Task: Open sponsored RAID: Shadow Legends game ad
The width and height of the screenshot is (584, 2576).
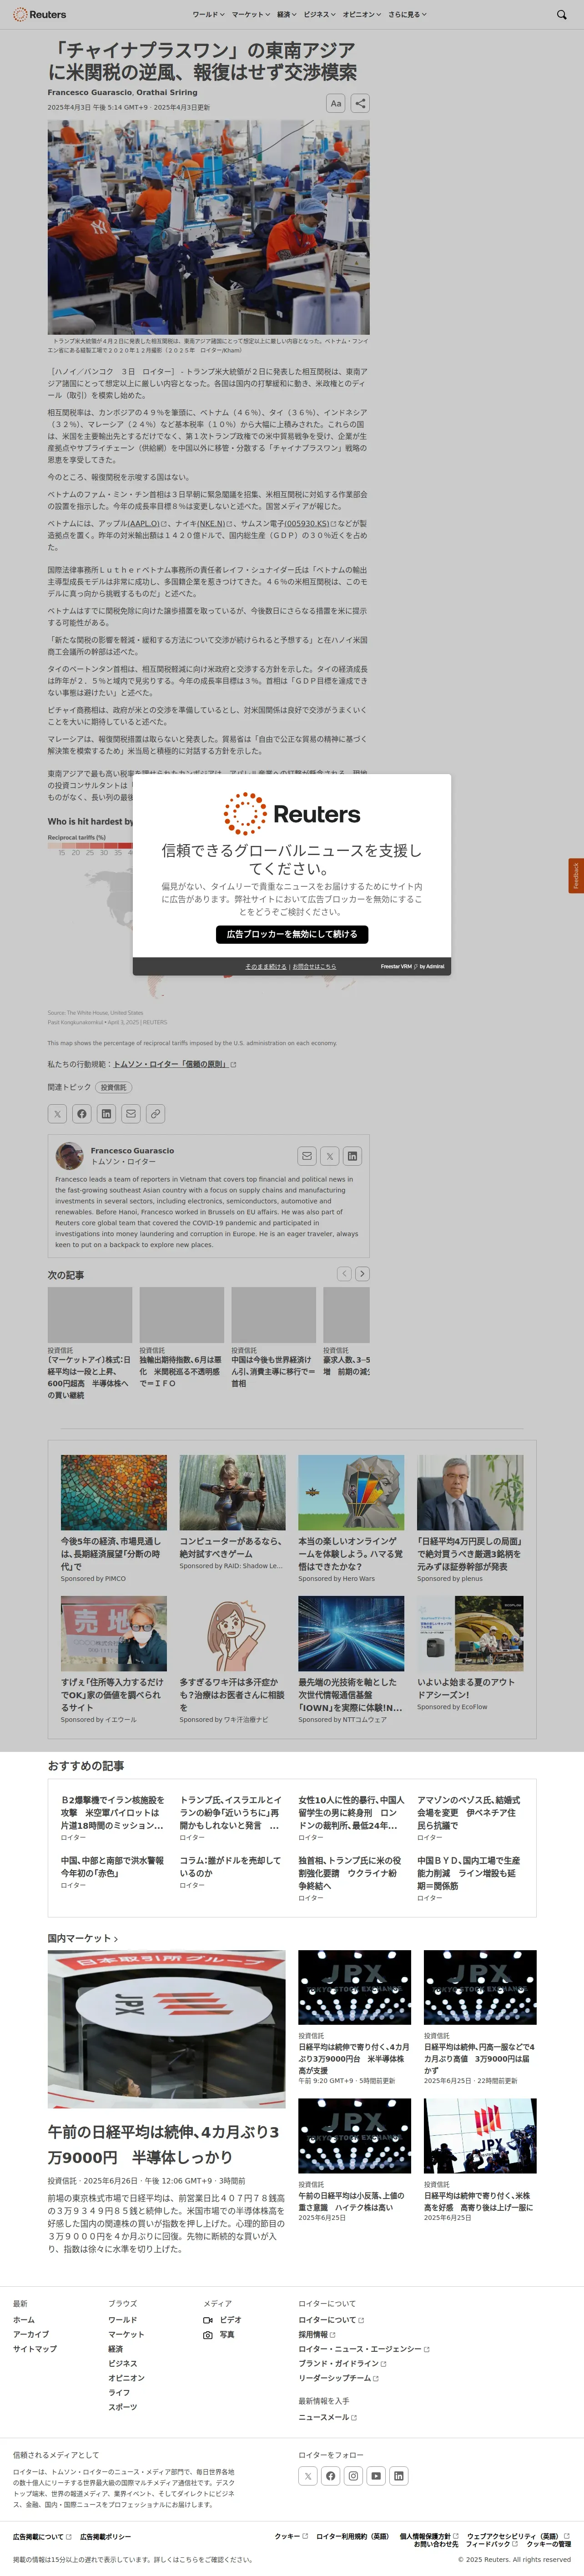Action: [232, 1492]
